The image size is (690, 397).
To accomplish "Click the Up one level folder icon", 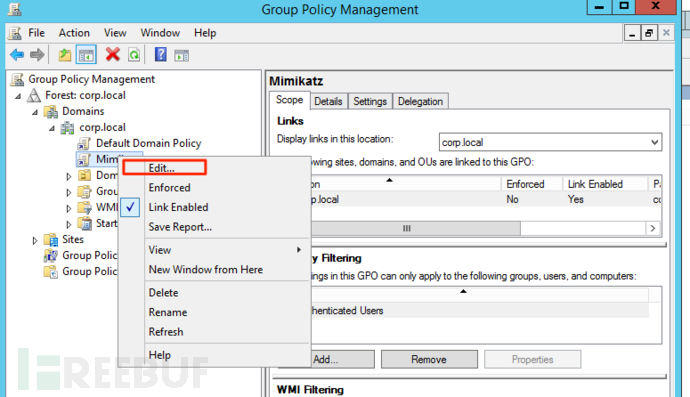I will coord(65,55).
